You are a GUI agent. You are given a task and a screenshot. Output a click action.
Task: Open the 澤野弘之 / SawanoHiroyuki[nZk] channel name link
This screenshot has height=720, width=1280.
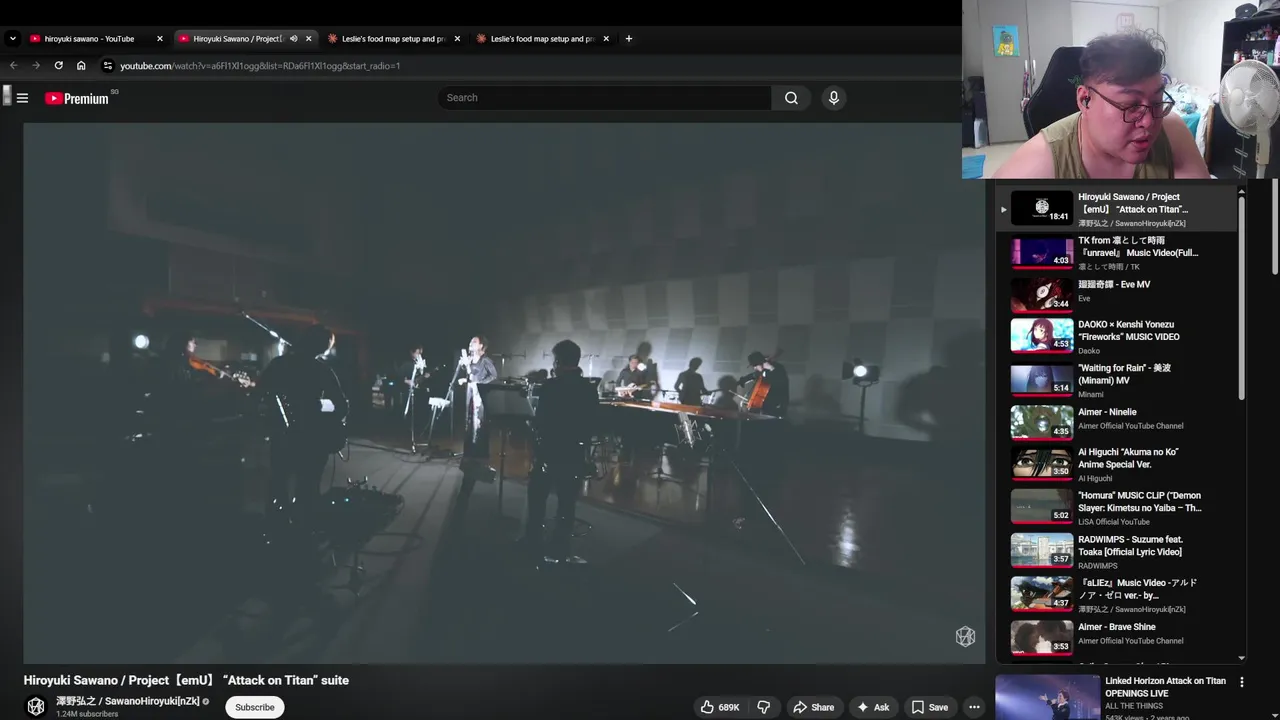(x=128, y=701)
